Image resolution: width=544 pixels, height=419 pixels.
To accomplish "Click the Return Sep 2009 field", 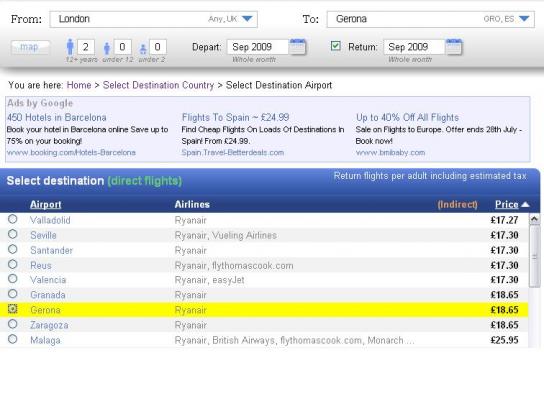I will [414, 47].
